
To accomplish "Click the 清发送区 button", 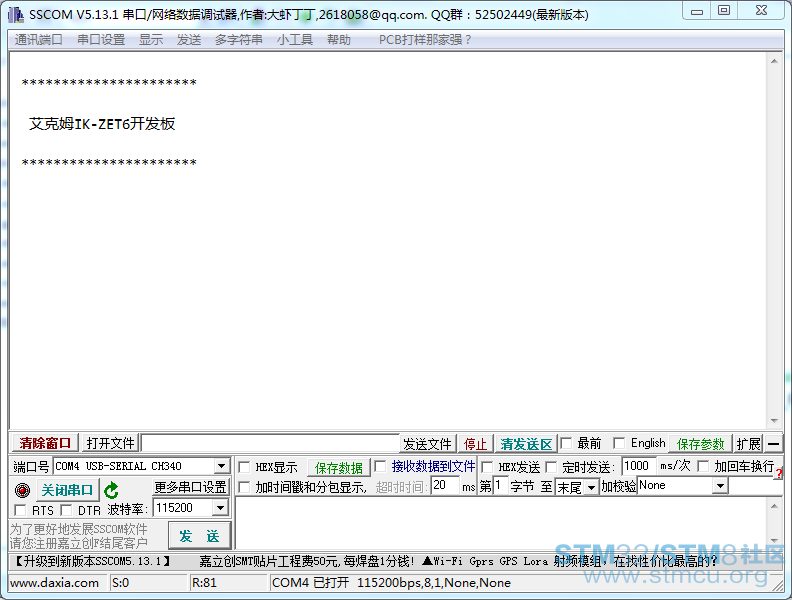I will (x=526, y=444).
